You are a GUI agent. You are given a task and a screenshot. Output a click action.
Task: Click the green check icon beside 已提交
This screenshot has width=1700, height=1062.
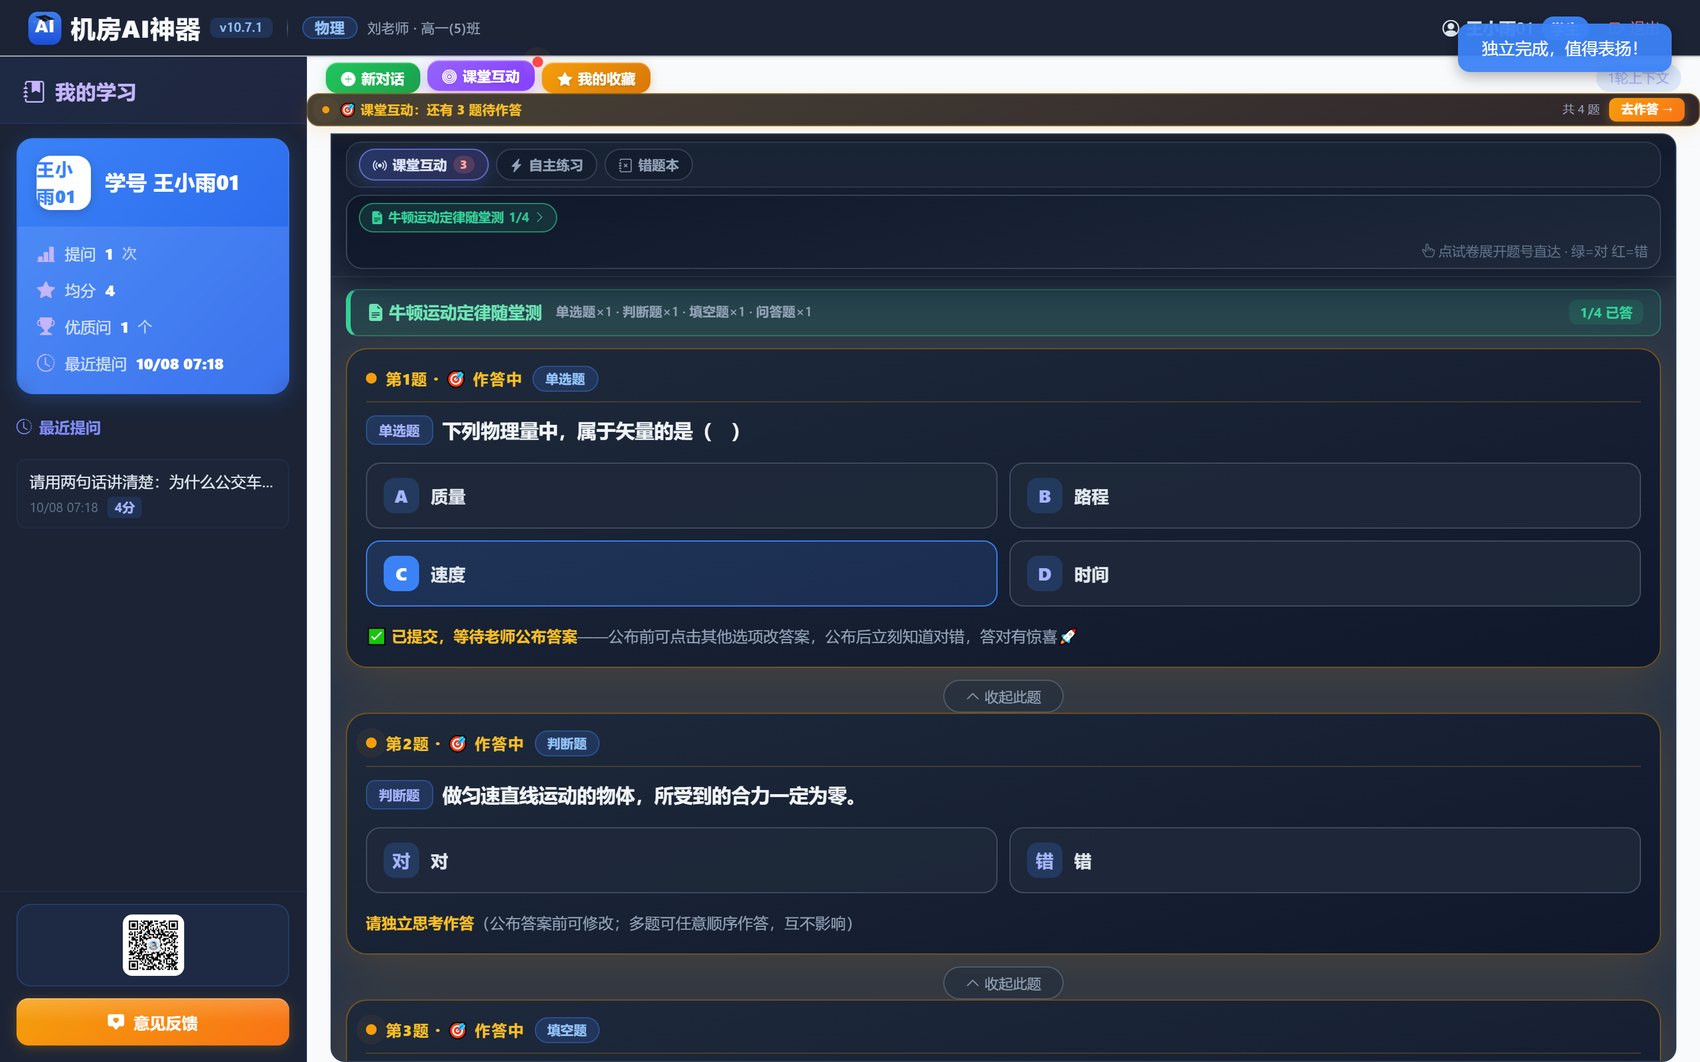tap(376, 636)
